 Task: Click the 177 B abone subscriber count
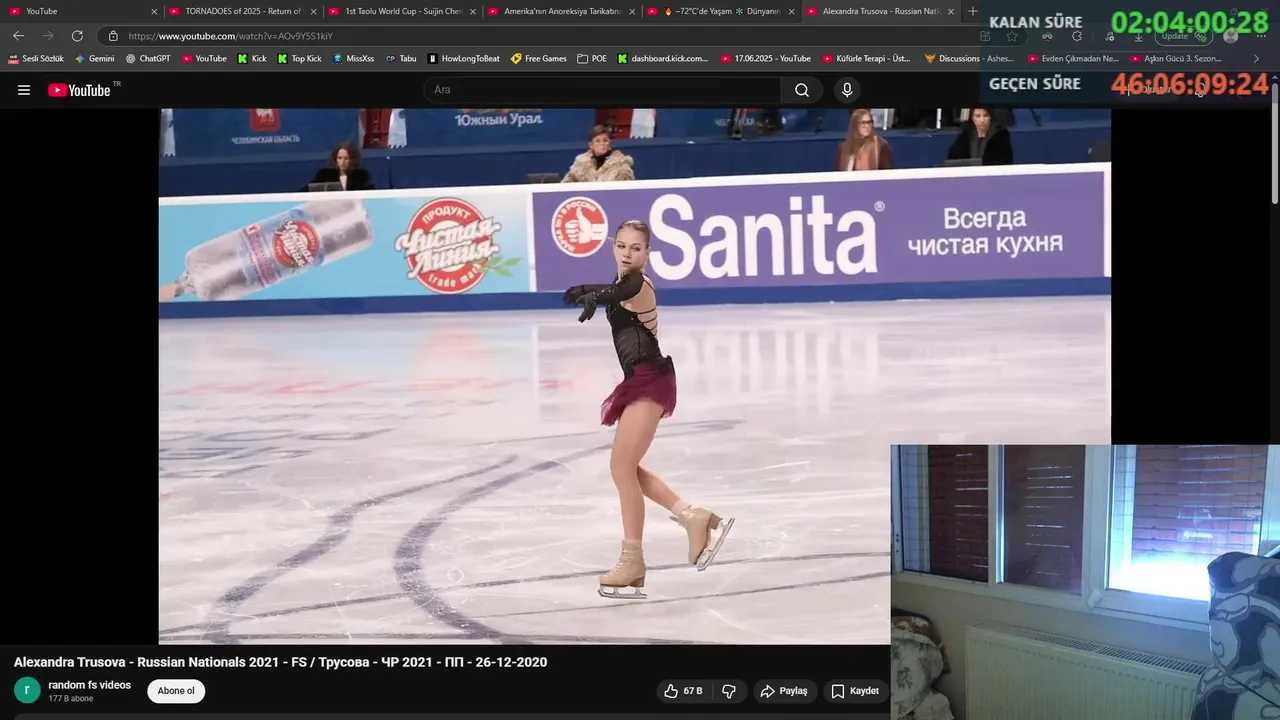71,699
